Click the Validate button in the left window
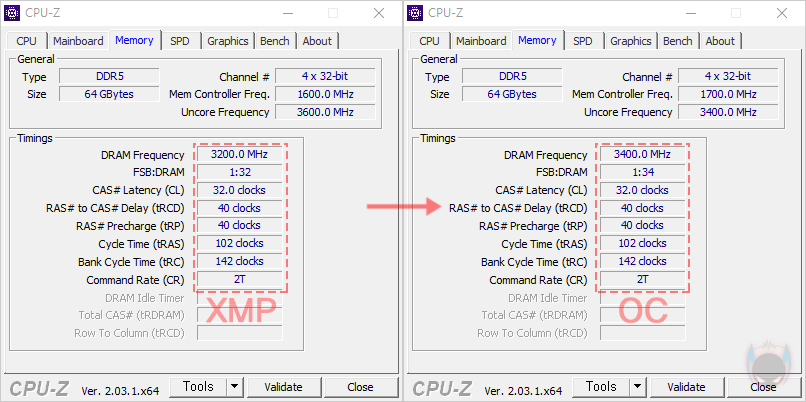This screenshot has height=402, width=806. [x=283, y=387]
